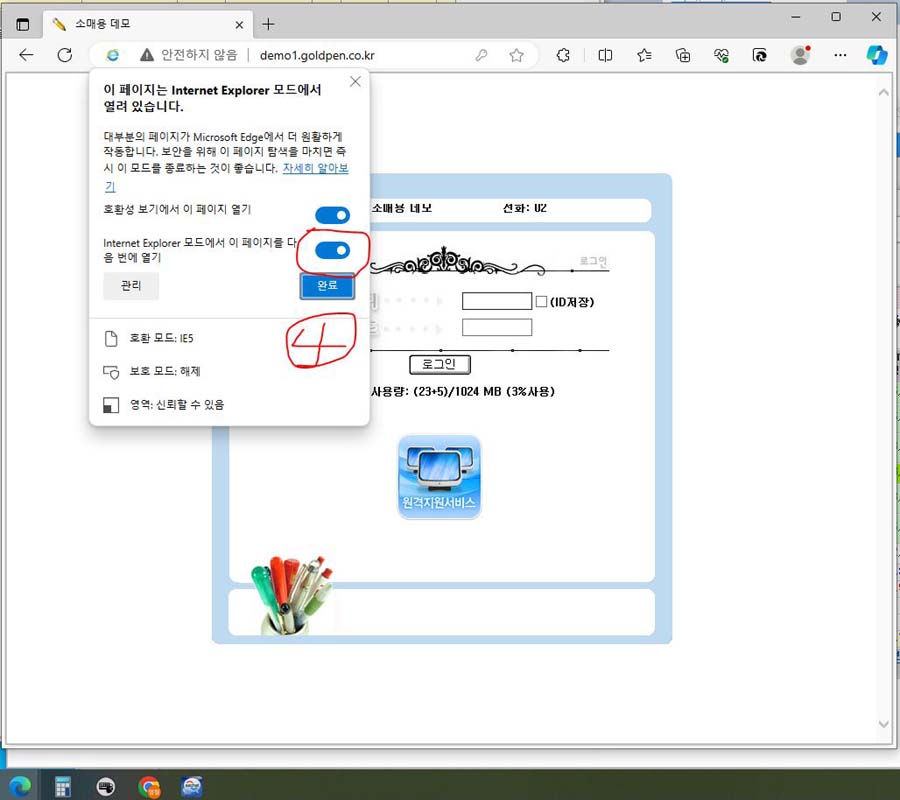Open saved passwords key icon
The image size is (900, 800).
click(481, 55)
